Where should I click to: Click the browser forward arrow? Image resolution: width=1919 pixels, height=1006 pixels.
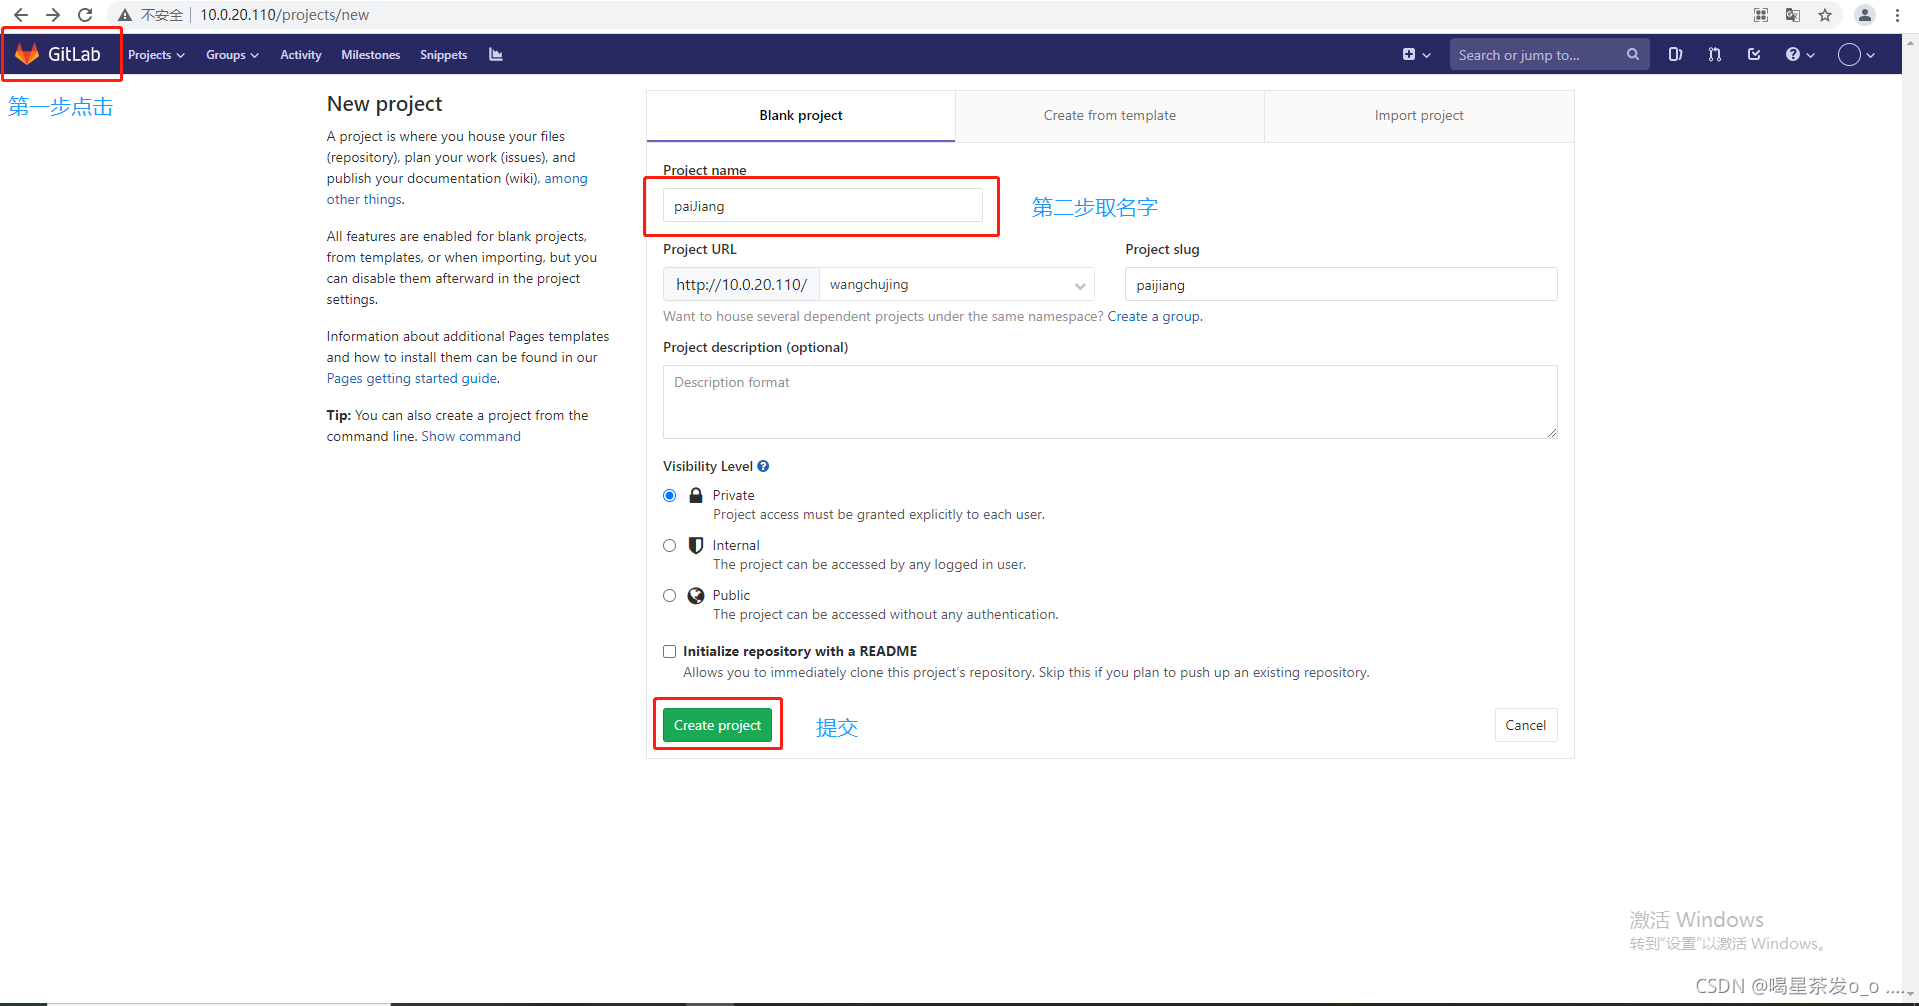[x=53, y=15]
